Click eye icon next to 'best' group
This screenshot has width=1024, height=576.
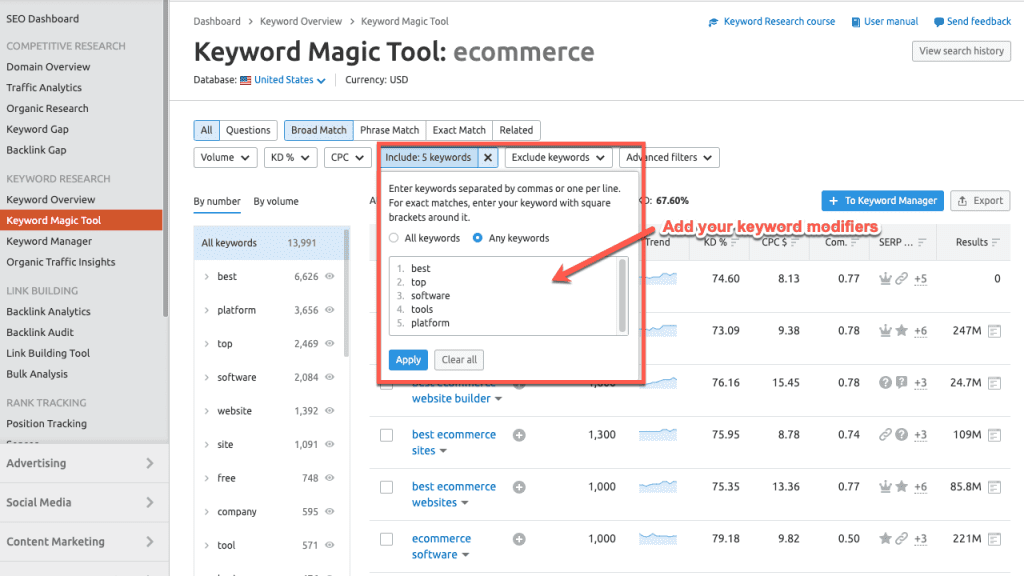tap(330, 277)
